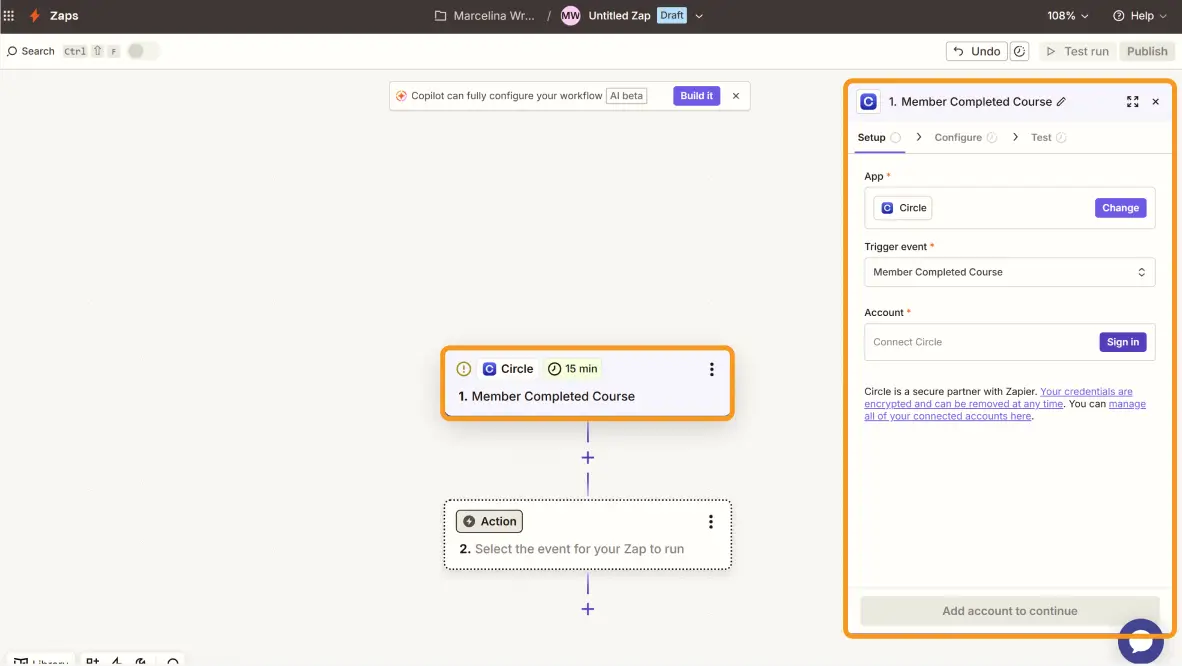The height and width of the screenshot is (666, 1182).
Task: Select the step 2 action placeholder card
Action: 587,535
